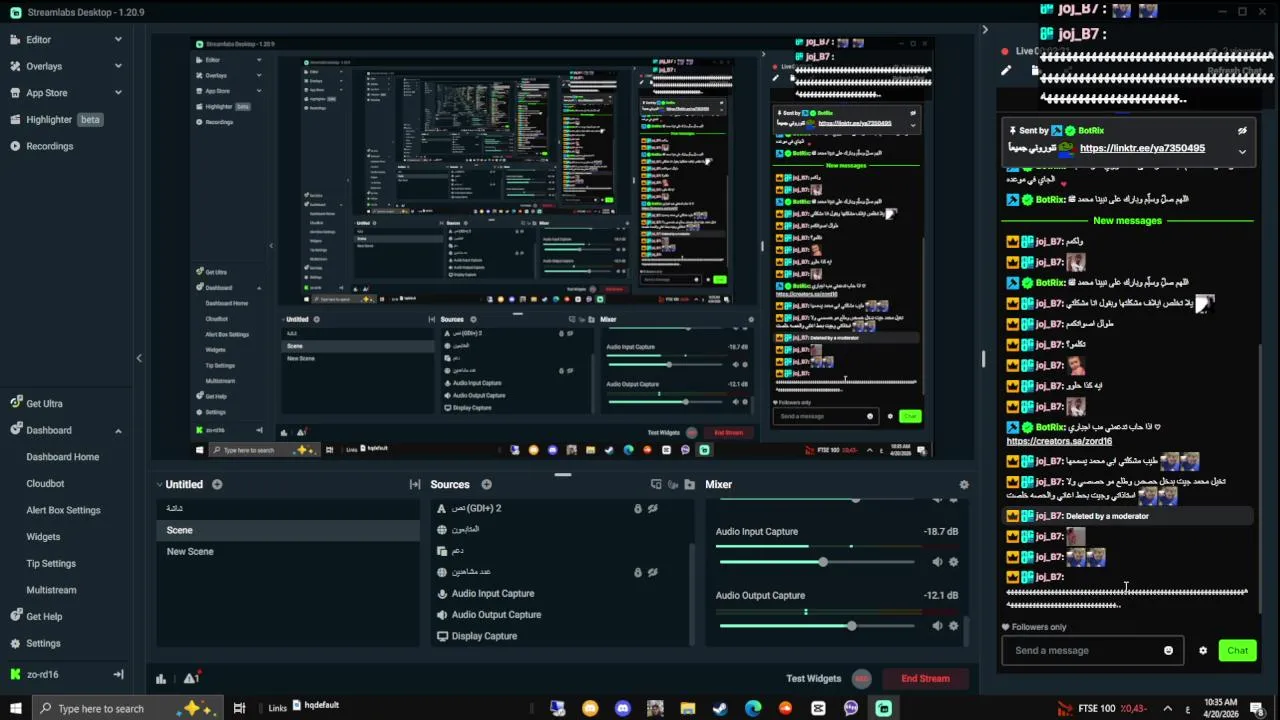The height and width of the screenshot is (720, 1280).
Task: Open Tip Settings
Action: (x=51, y=563)
